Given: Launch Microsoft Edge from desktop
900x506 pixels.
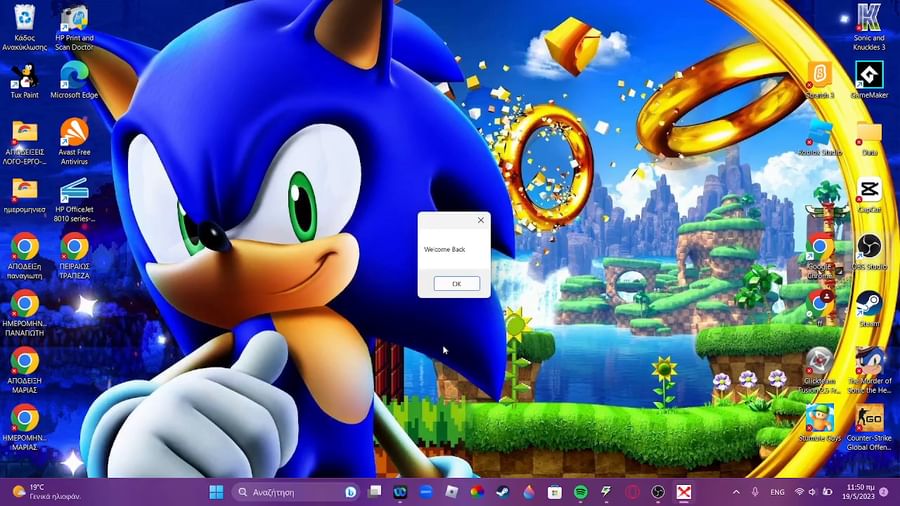Looking at the screenshot, I should click(x=74, y=80).
